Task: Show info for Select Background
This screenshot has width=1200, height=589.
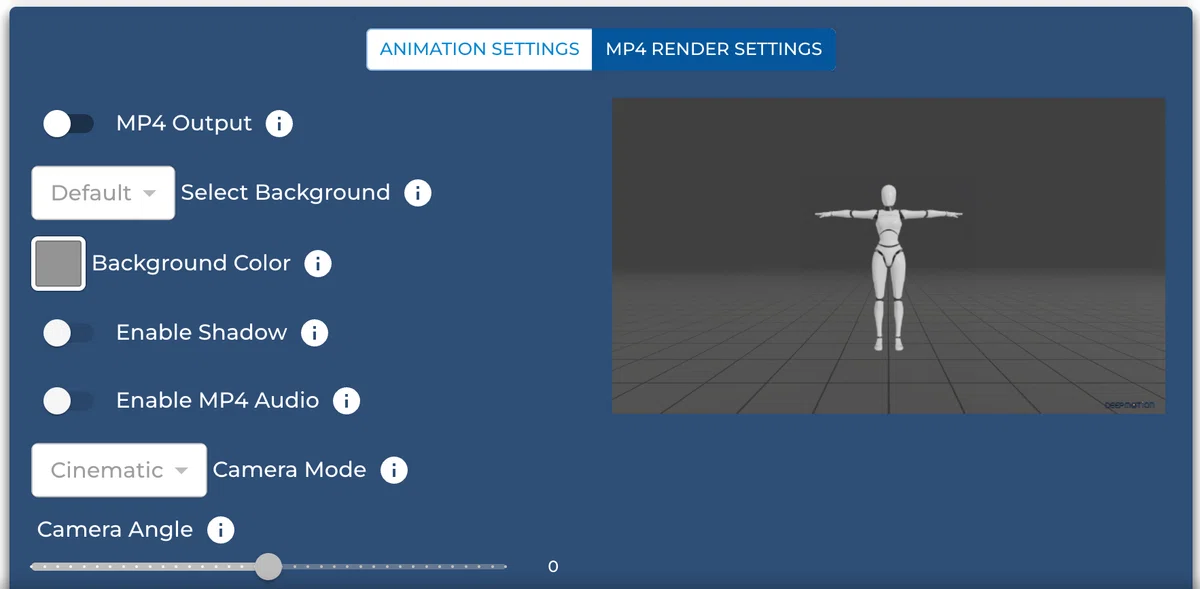Action: pyautogui.click(x=417, y=193)
